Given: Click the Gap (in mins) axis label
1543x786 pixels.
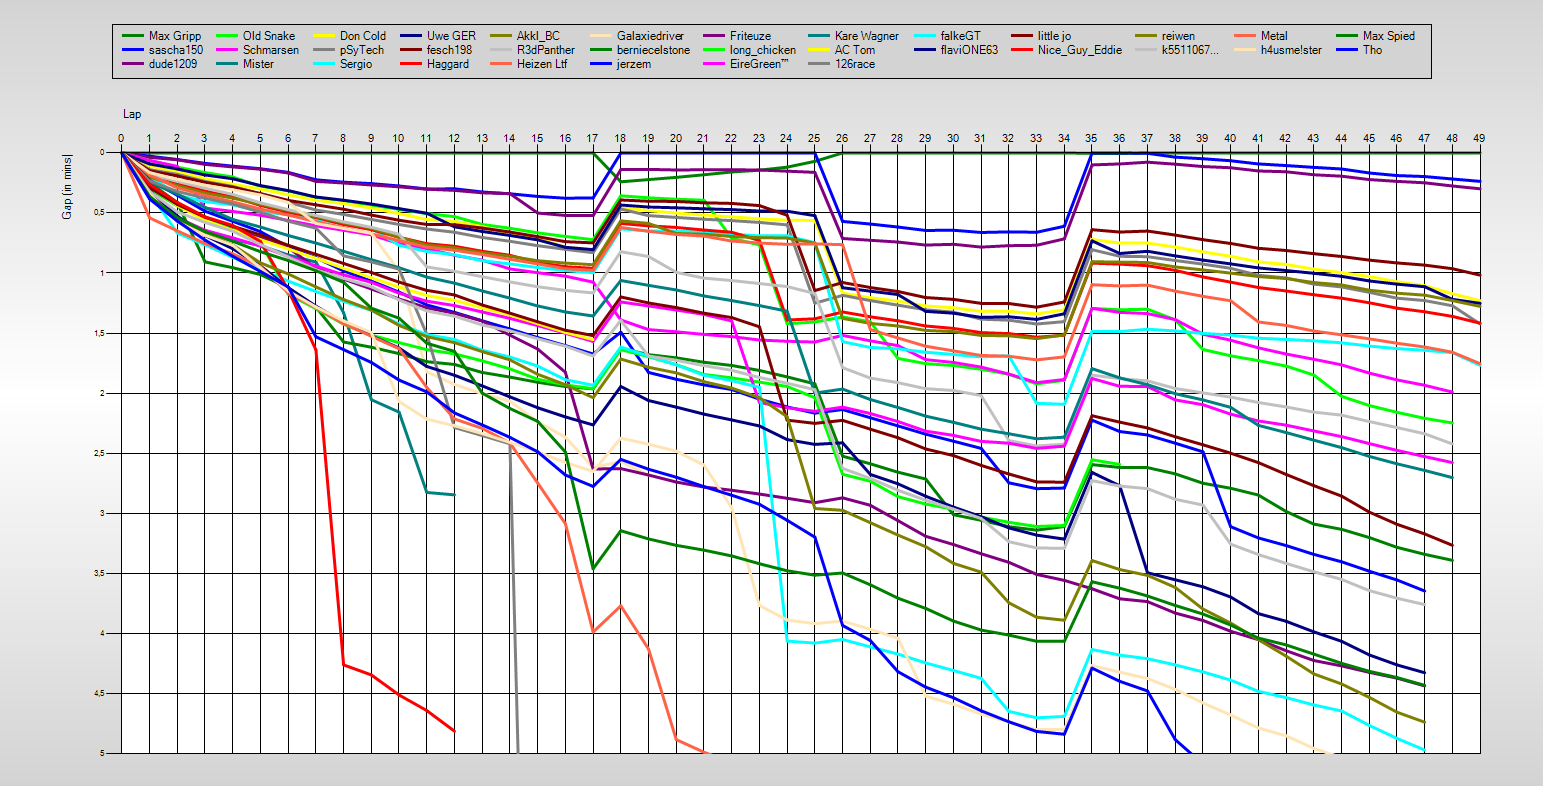Looking at the screenshot, I should tap(68, 187).
